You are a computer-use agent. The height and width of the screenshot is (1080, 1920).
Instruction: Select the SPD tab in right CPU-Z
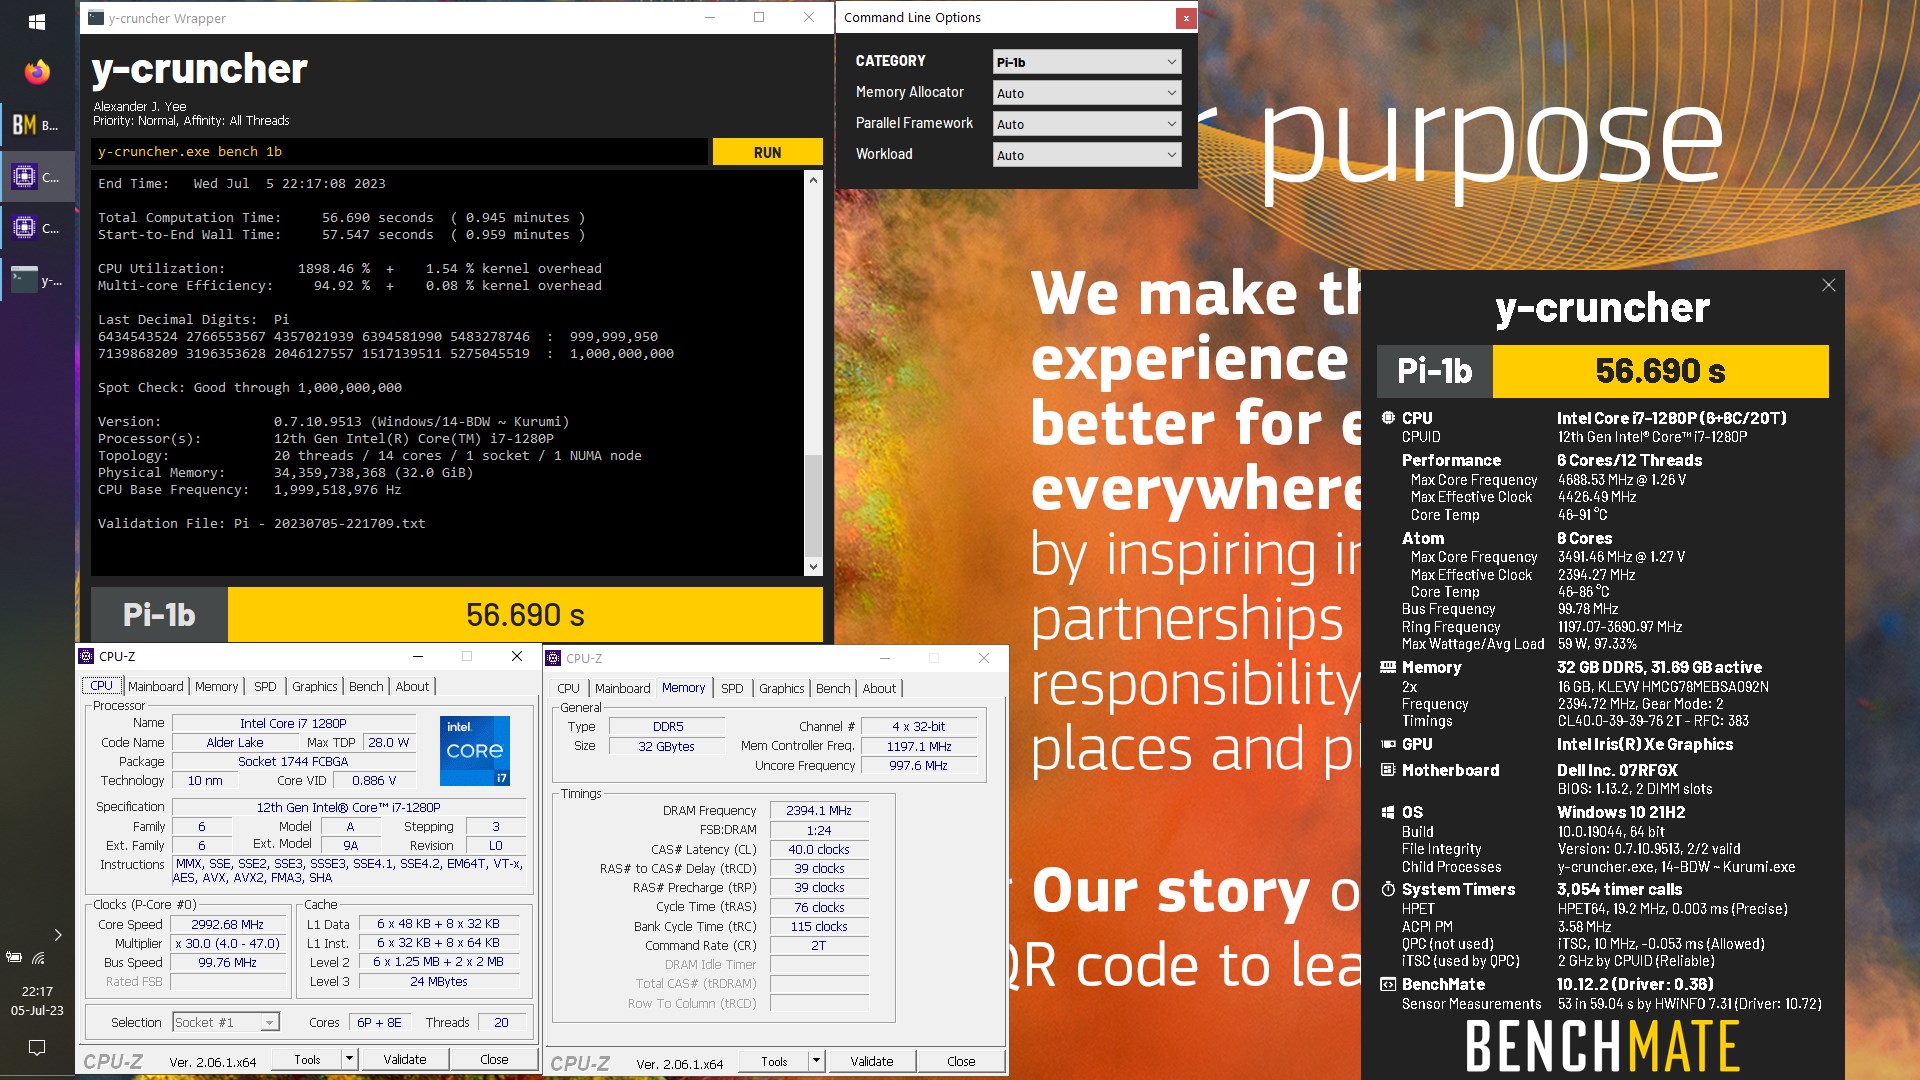coord(732,688)
